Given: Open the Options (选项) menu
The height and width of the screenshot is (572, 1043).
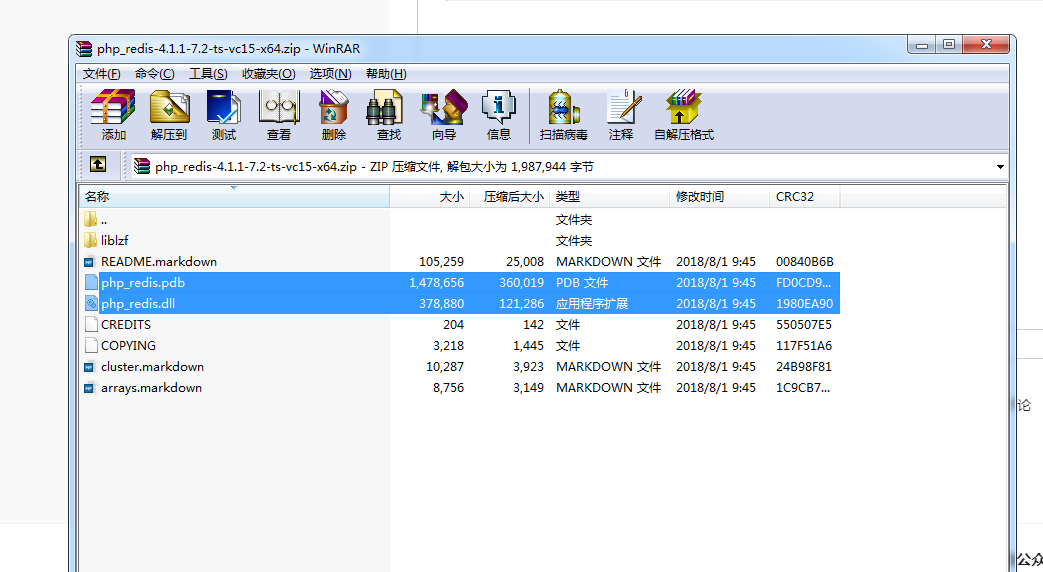Looking at the screenshot, I should pyautogui.click(x=331, y=74).
